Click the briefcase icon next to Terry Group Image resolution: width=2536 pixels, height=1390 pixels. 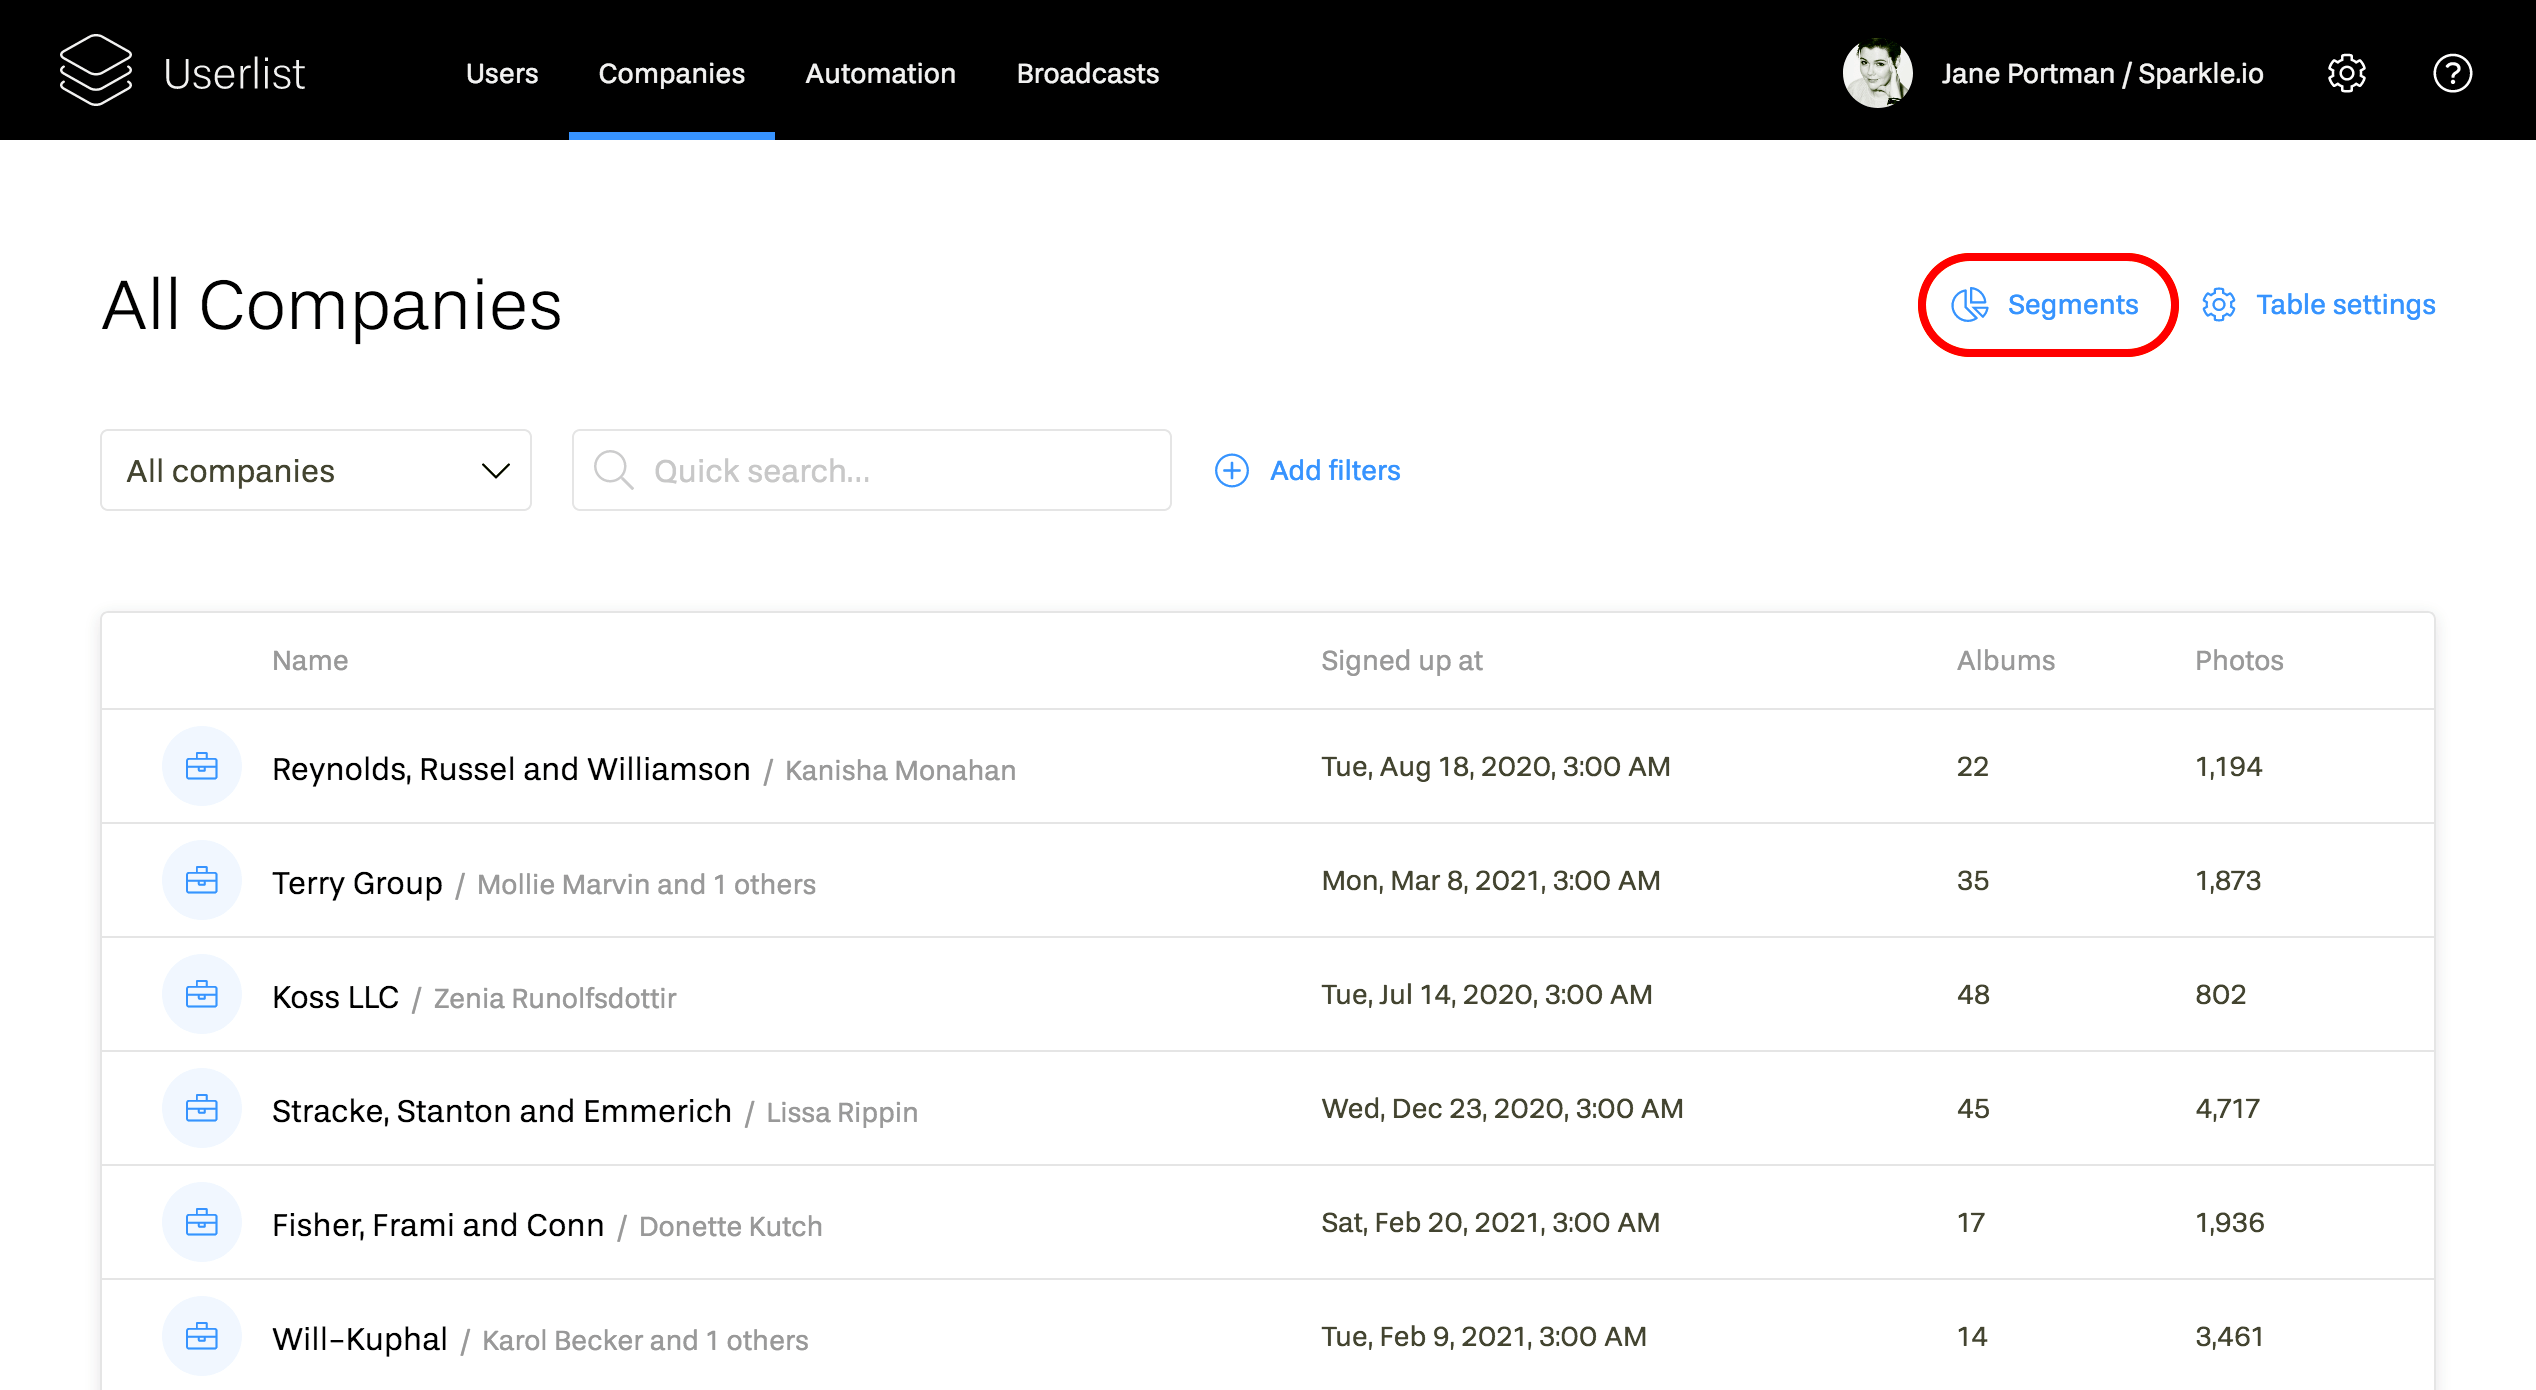click(x=201, y=880)
